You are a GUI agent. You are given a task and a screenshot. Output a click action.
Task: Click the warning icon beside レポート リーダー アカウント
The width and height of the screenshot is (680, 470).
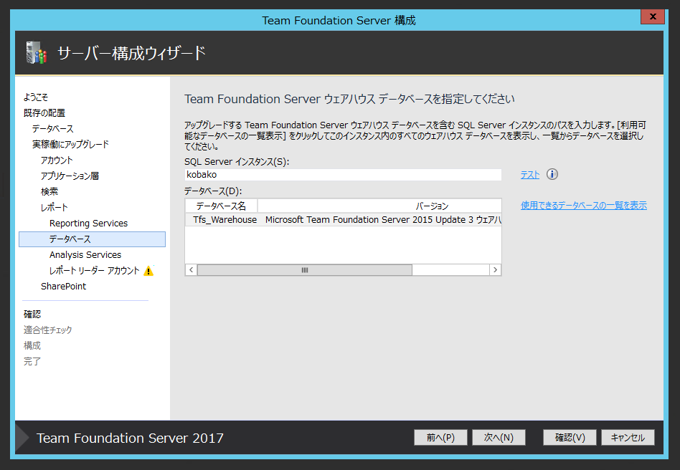148,271
